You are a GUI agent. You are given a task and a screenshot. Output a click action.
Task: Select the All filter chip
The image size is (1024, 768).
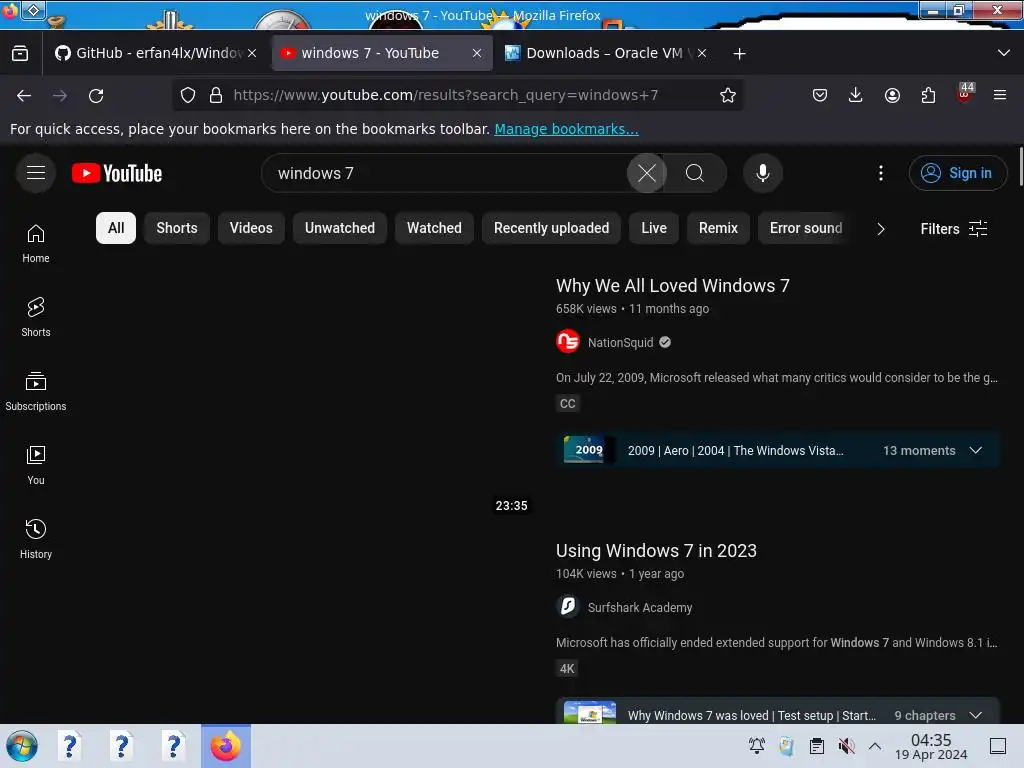[x=116, y=228]
